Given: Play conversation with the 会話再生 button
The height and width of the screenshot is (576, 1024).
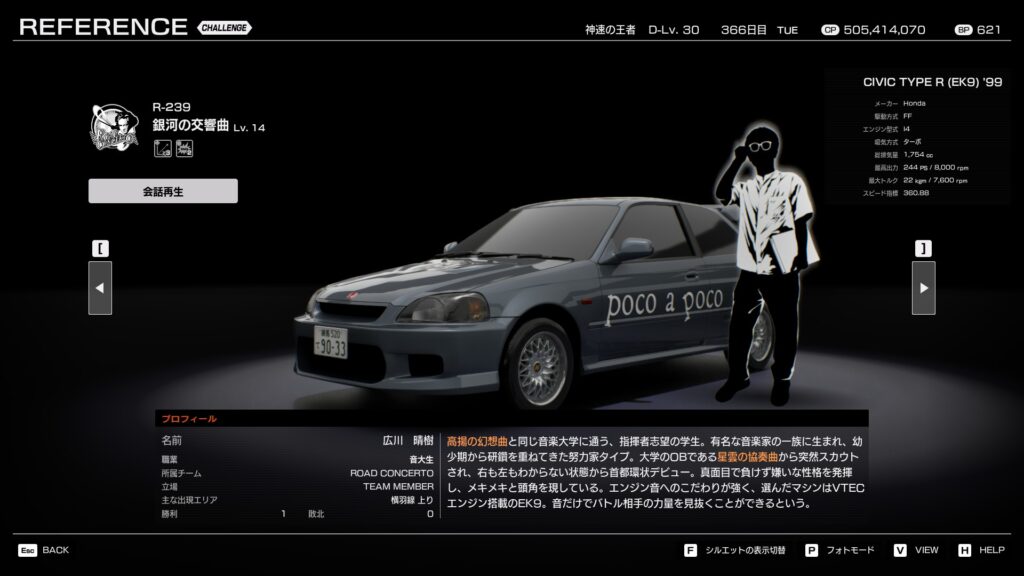Looking at the screenshot, I should (x=163, y=191).
